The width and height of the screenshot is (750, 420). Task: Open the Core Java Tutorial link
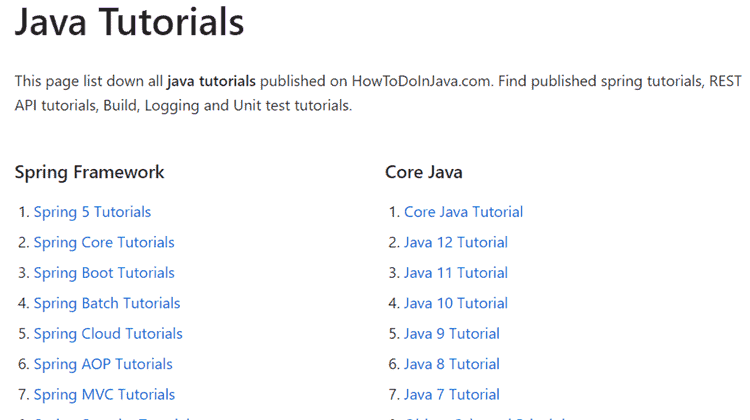click(463, 212)
